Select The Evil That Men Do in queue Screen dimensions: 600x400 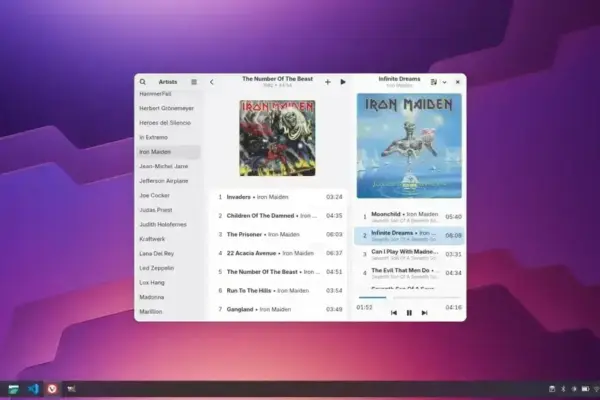point(409,273)
